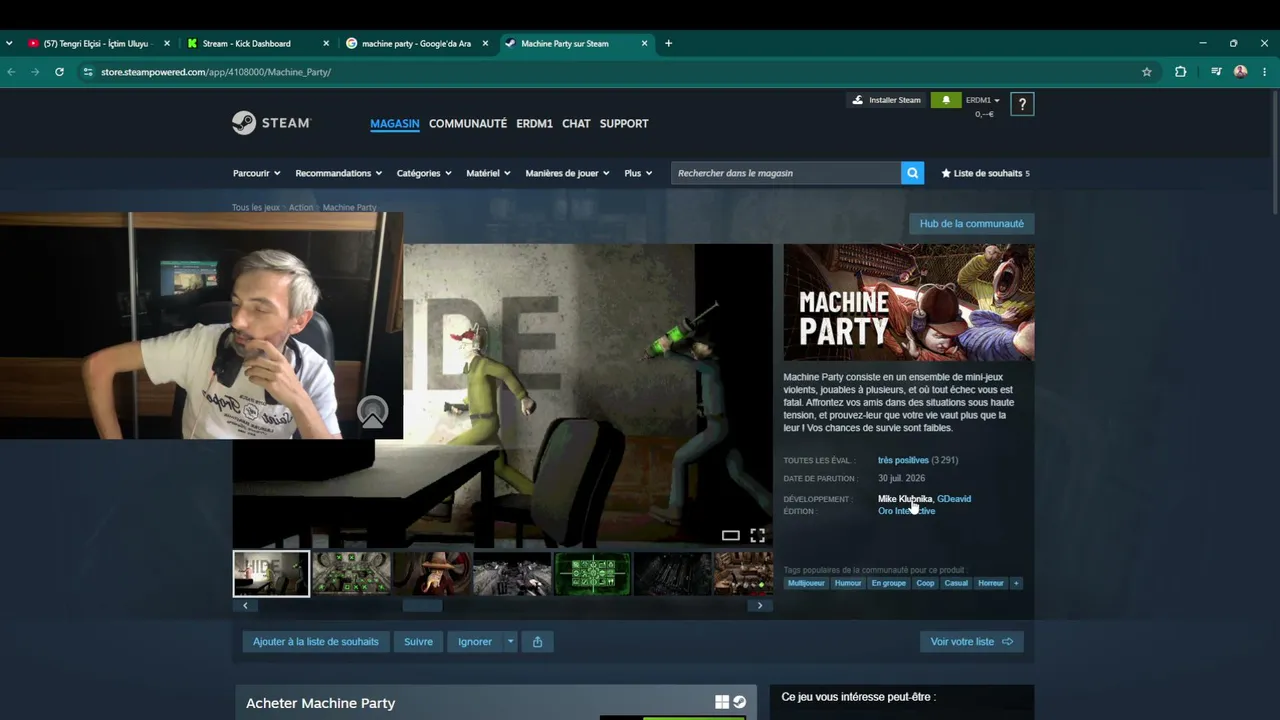Screen dimensions: 1280x720
Task: Click the Installer Steam button
Action: click(887, 100)
